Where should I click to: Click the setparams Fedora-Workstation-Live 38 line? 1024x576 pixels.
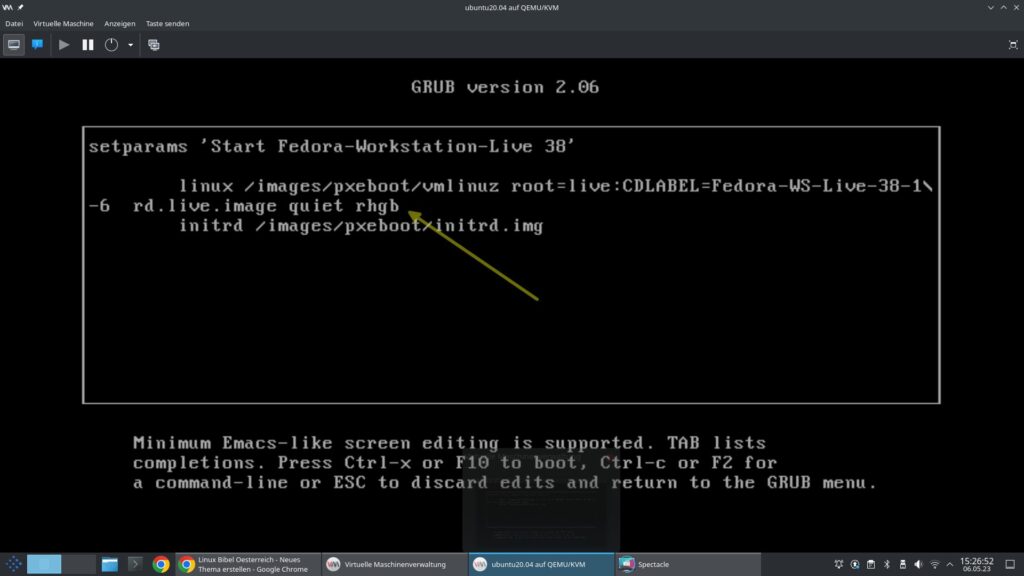(x=332, y=146)
